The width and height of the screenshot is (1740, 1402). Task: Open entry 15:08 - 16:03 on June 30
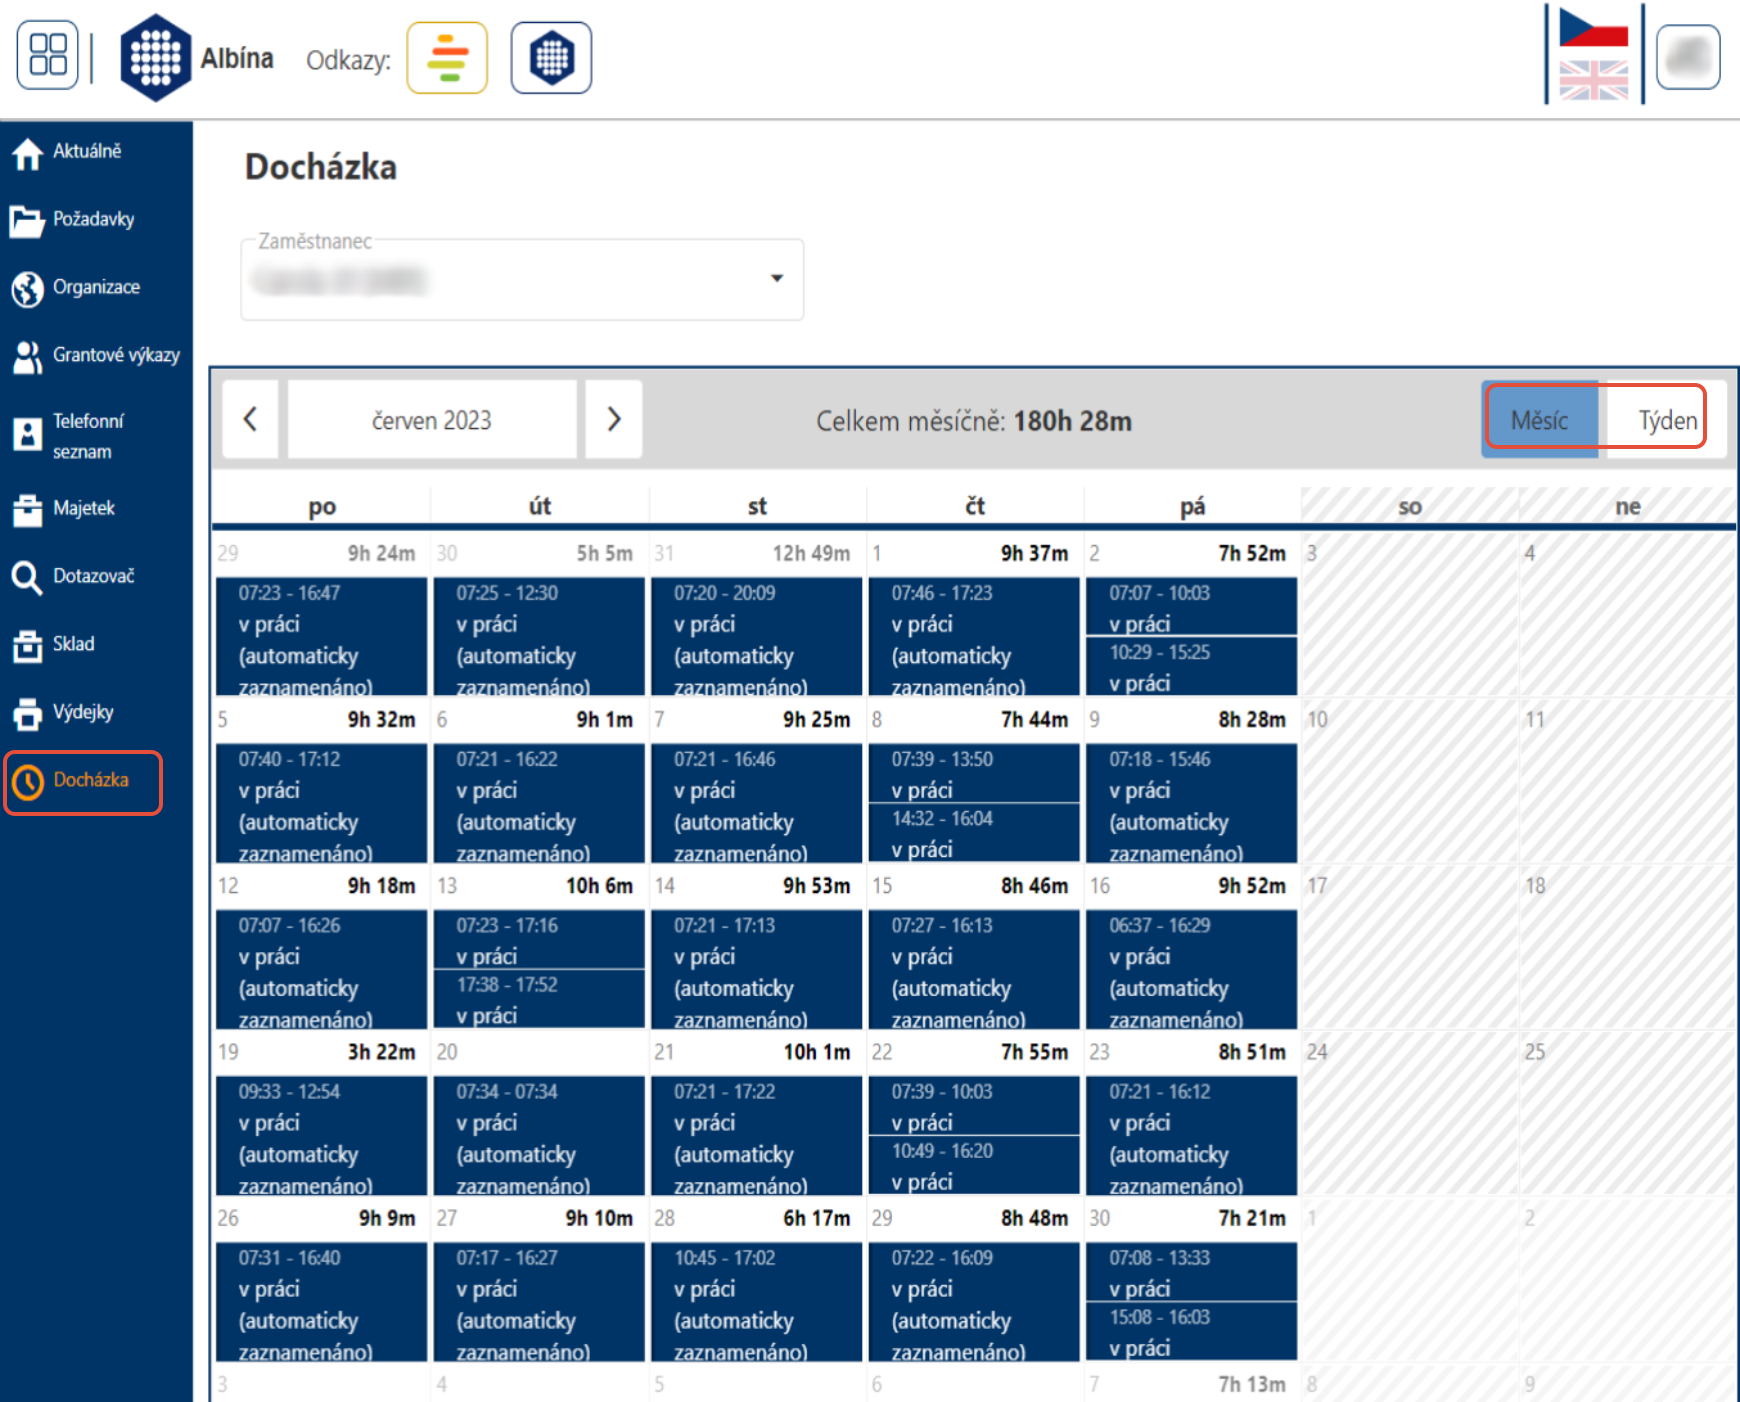(x=1192, y=1331)
